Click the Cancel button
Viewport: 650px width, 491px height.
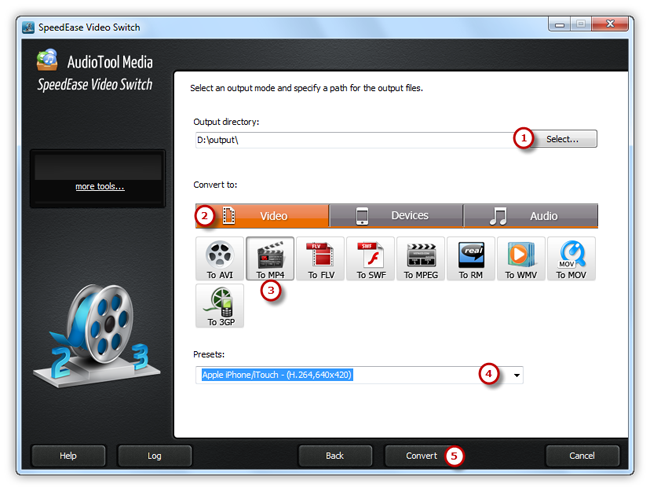(582, 456)
